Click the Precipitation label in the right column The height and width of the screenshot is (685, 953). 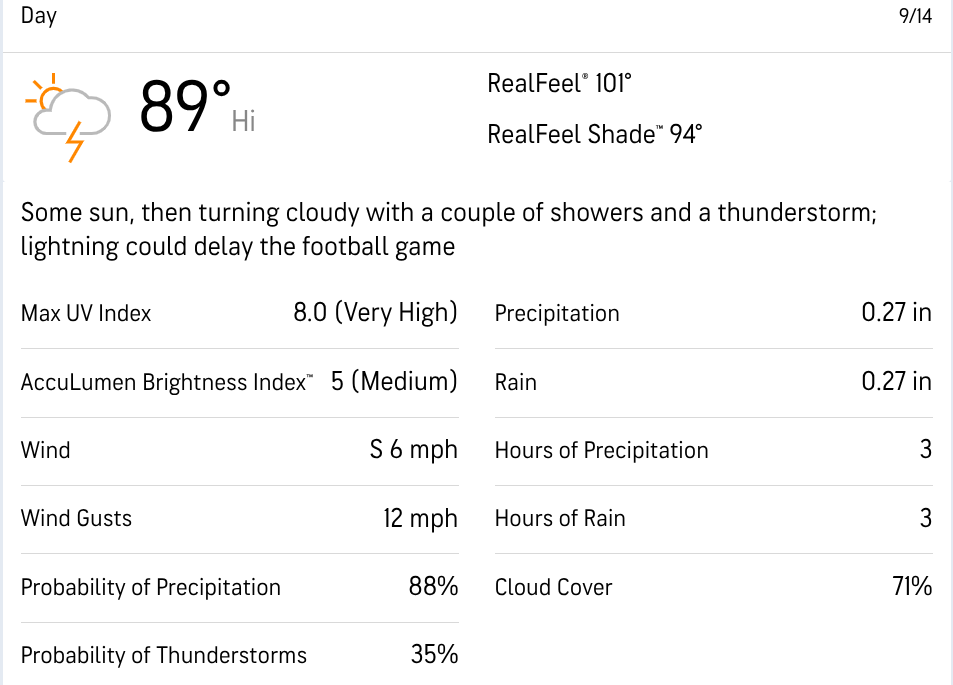pos(557,314)
